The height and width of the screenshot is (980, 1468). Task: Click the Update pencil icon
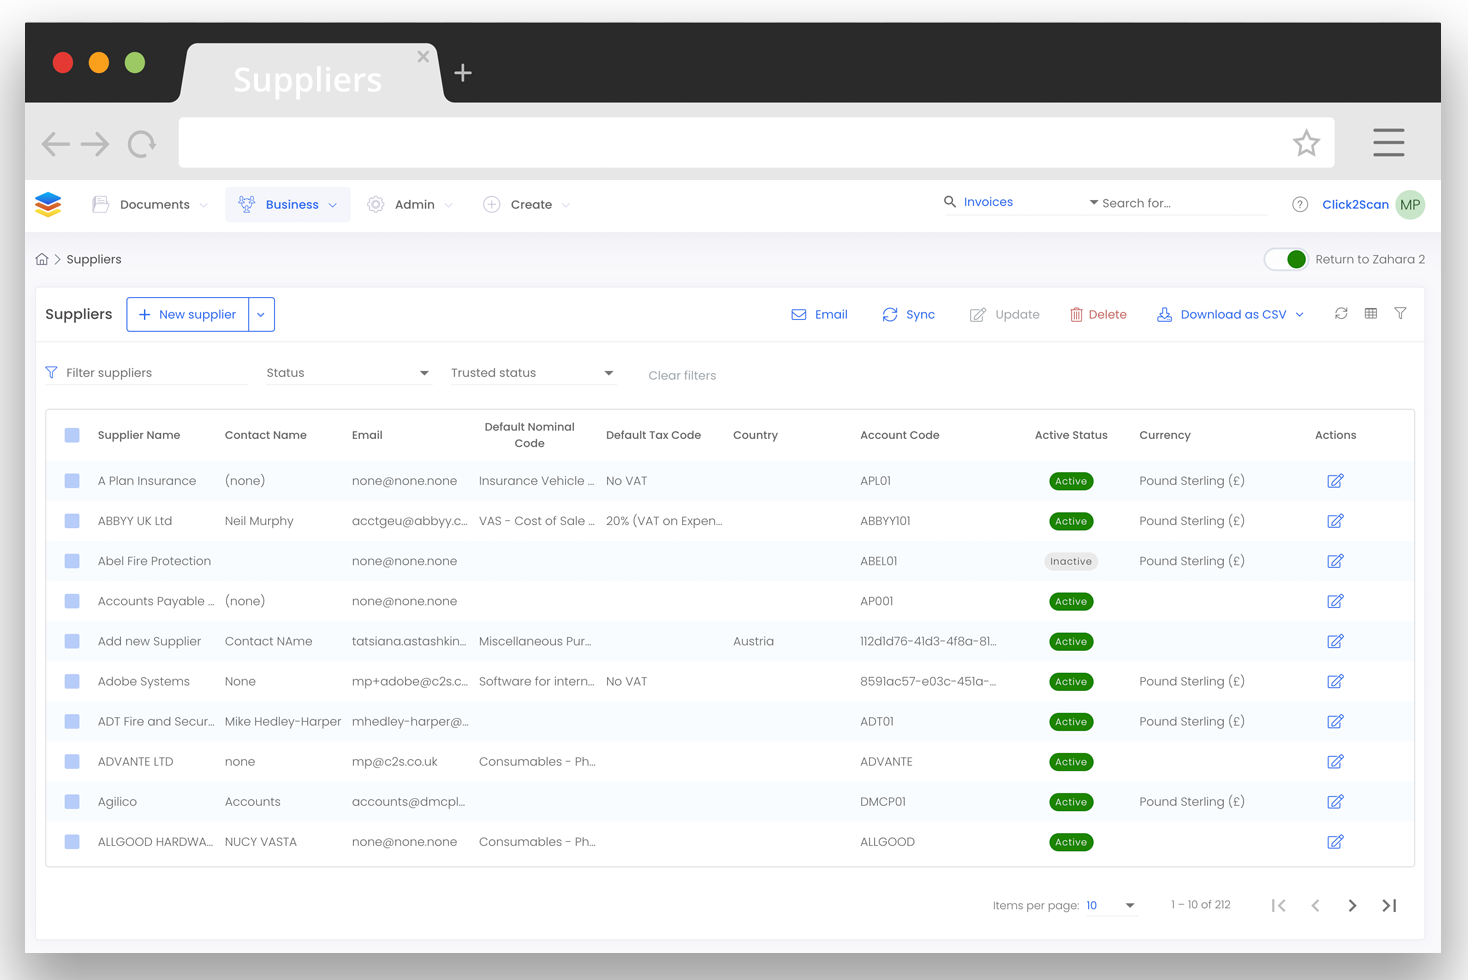pyautogui.click(x=978, y=314)
